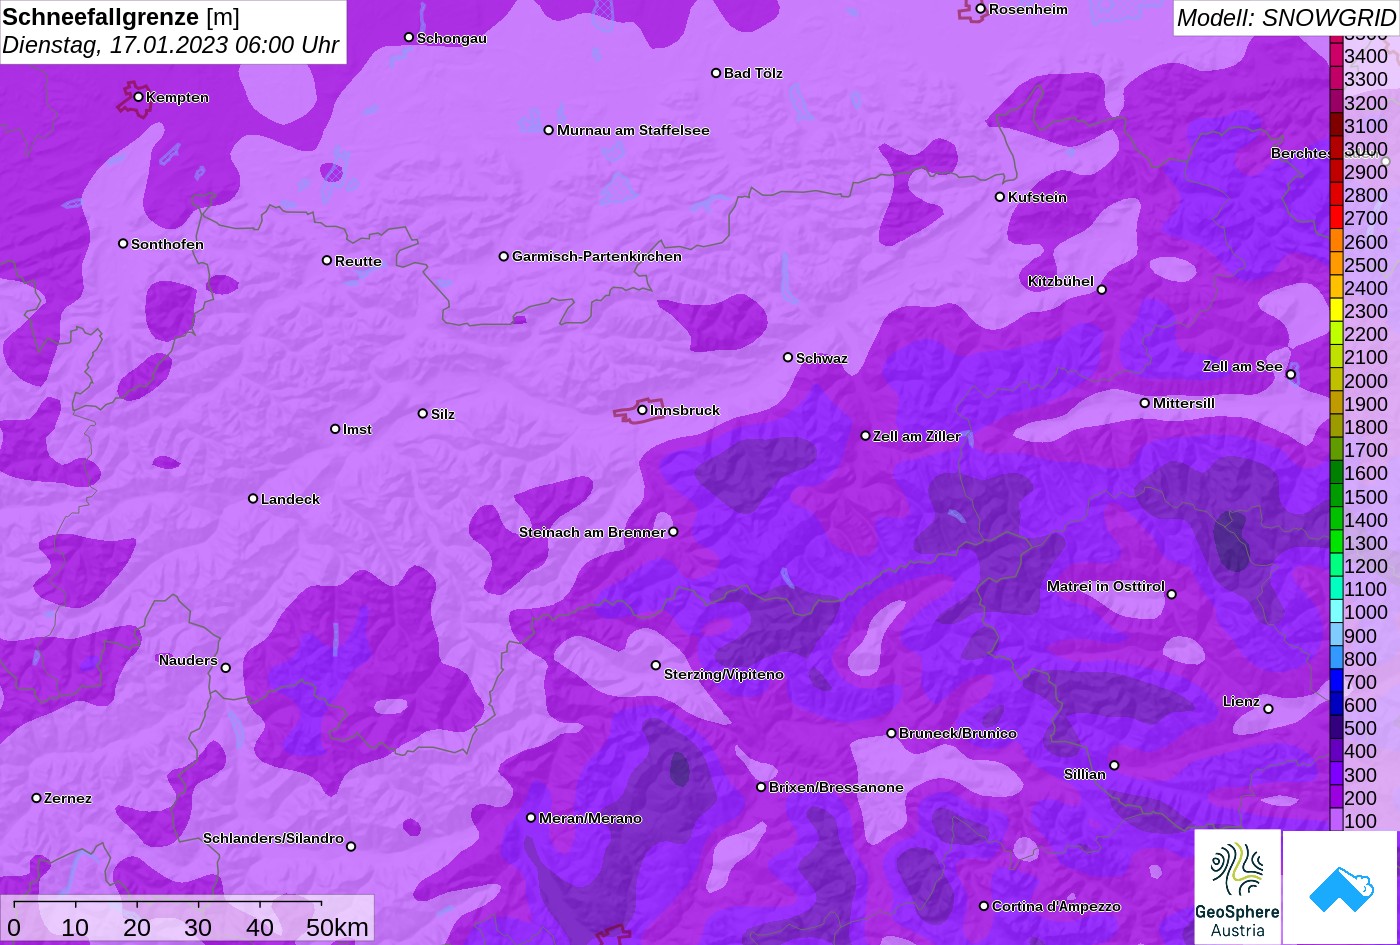
Task: Select the Kempten city marker
Action: coord(138,97)
